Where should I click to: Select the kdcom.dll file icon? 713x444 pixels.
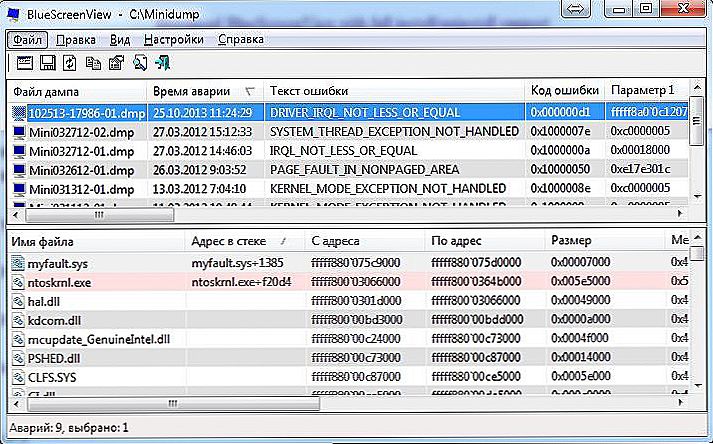click(18, 320)
